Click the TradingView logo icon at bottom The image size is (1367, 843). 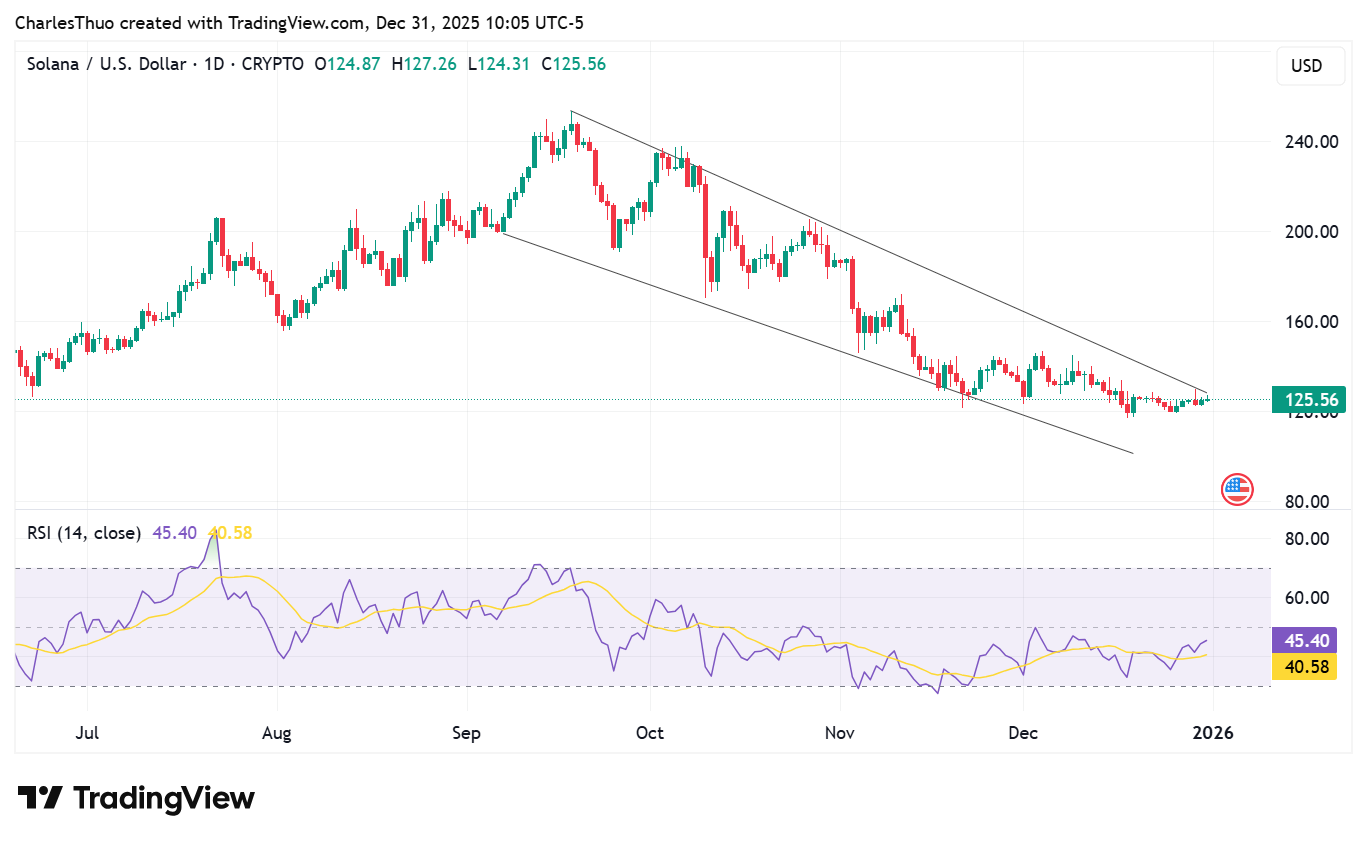[40, 798]
